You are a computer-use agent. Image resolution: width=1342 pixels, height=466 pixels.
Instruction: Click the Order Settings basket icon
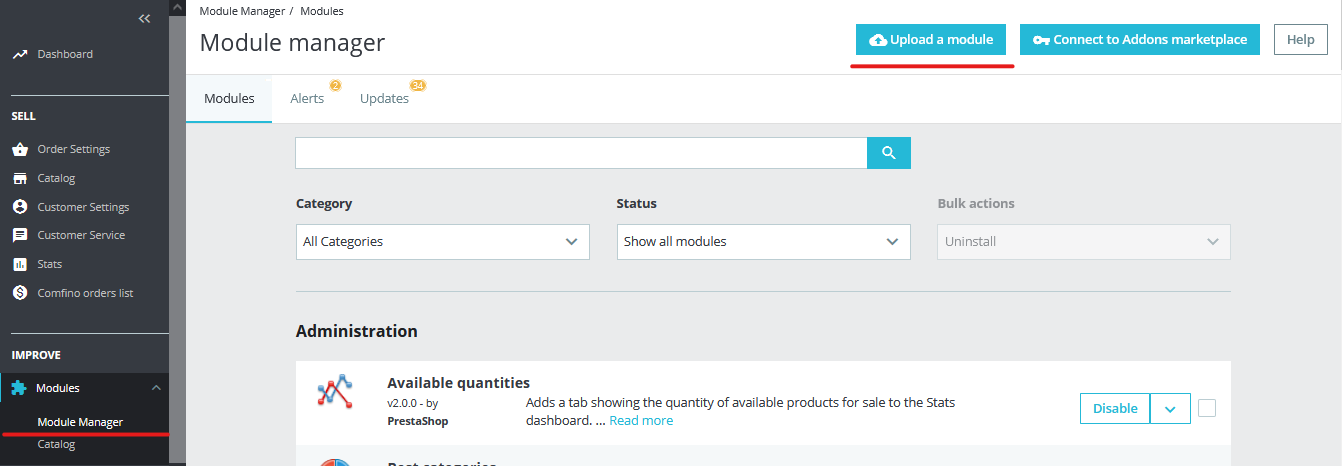20,149
